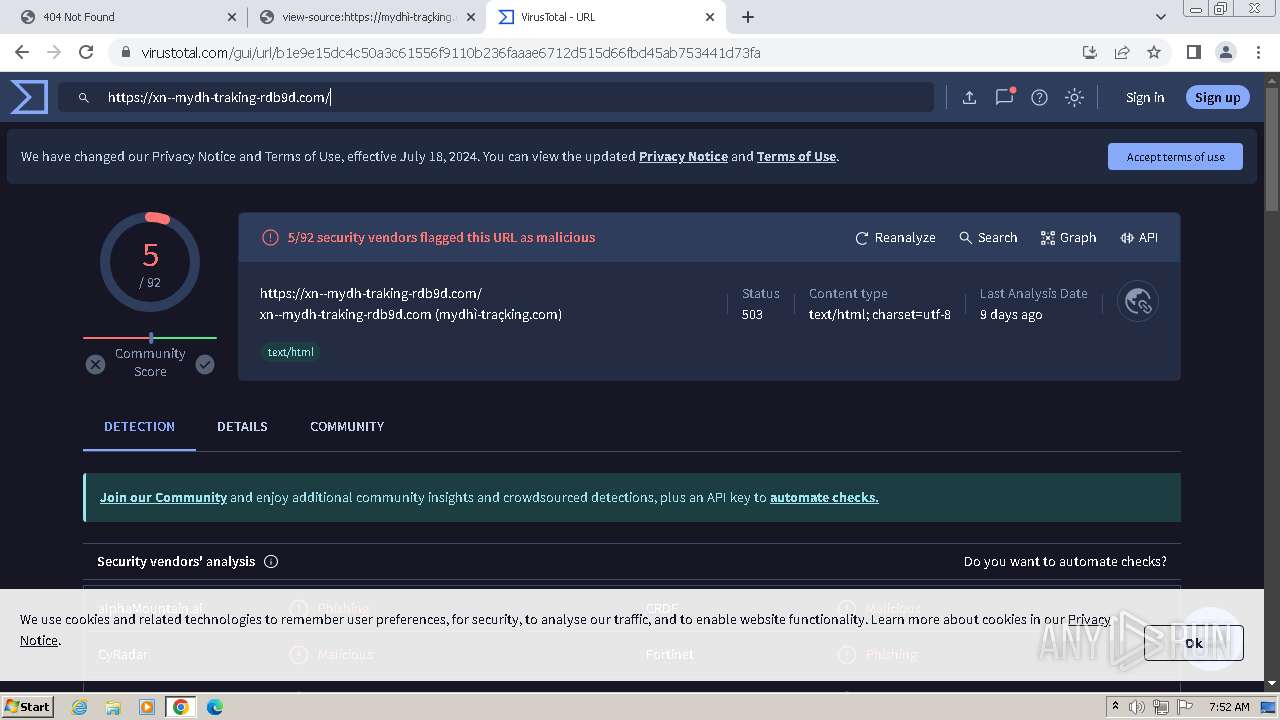Toggle the light/dark theme sun icon
1280x720 pixels.
coord(1074,97)
